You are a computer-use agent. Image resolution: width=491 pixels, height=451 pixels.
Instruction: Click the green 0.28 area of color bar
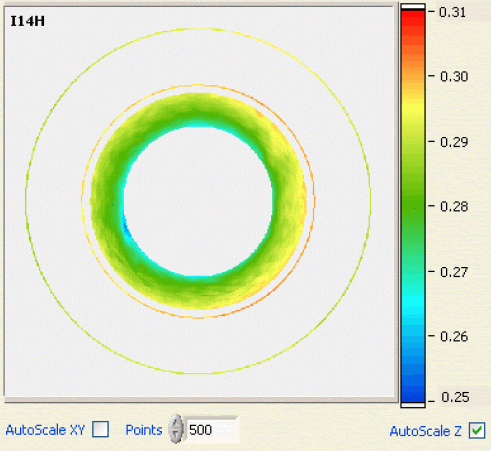[x=413, y=207]
